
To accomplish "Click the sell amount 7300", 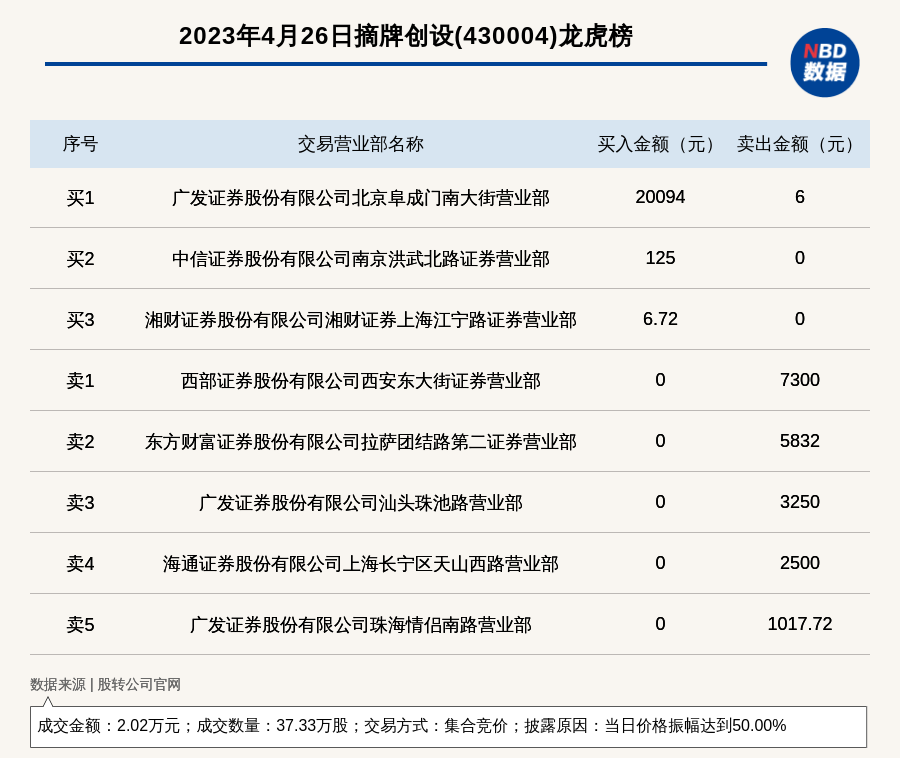I will coord(800,379).
